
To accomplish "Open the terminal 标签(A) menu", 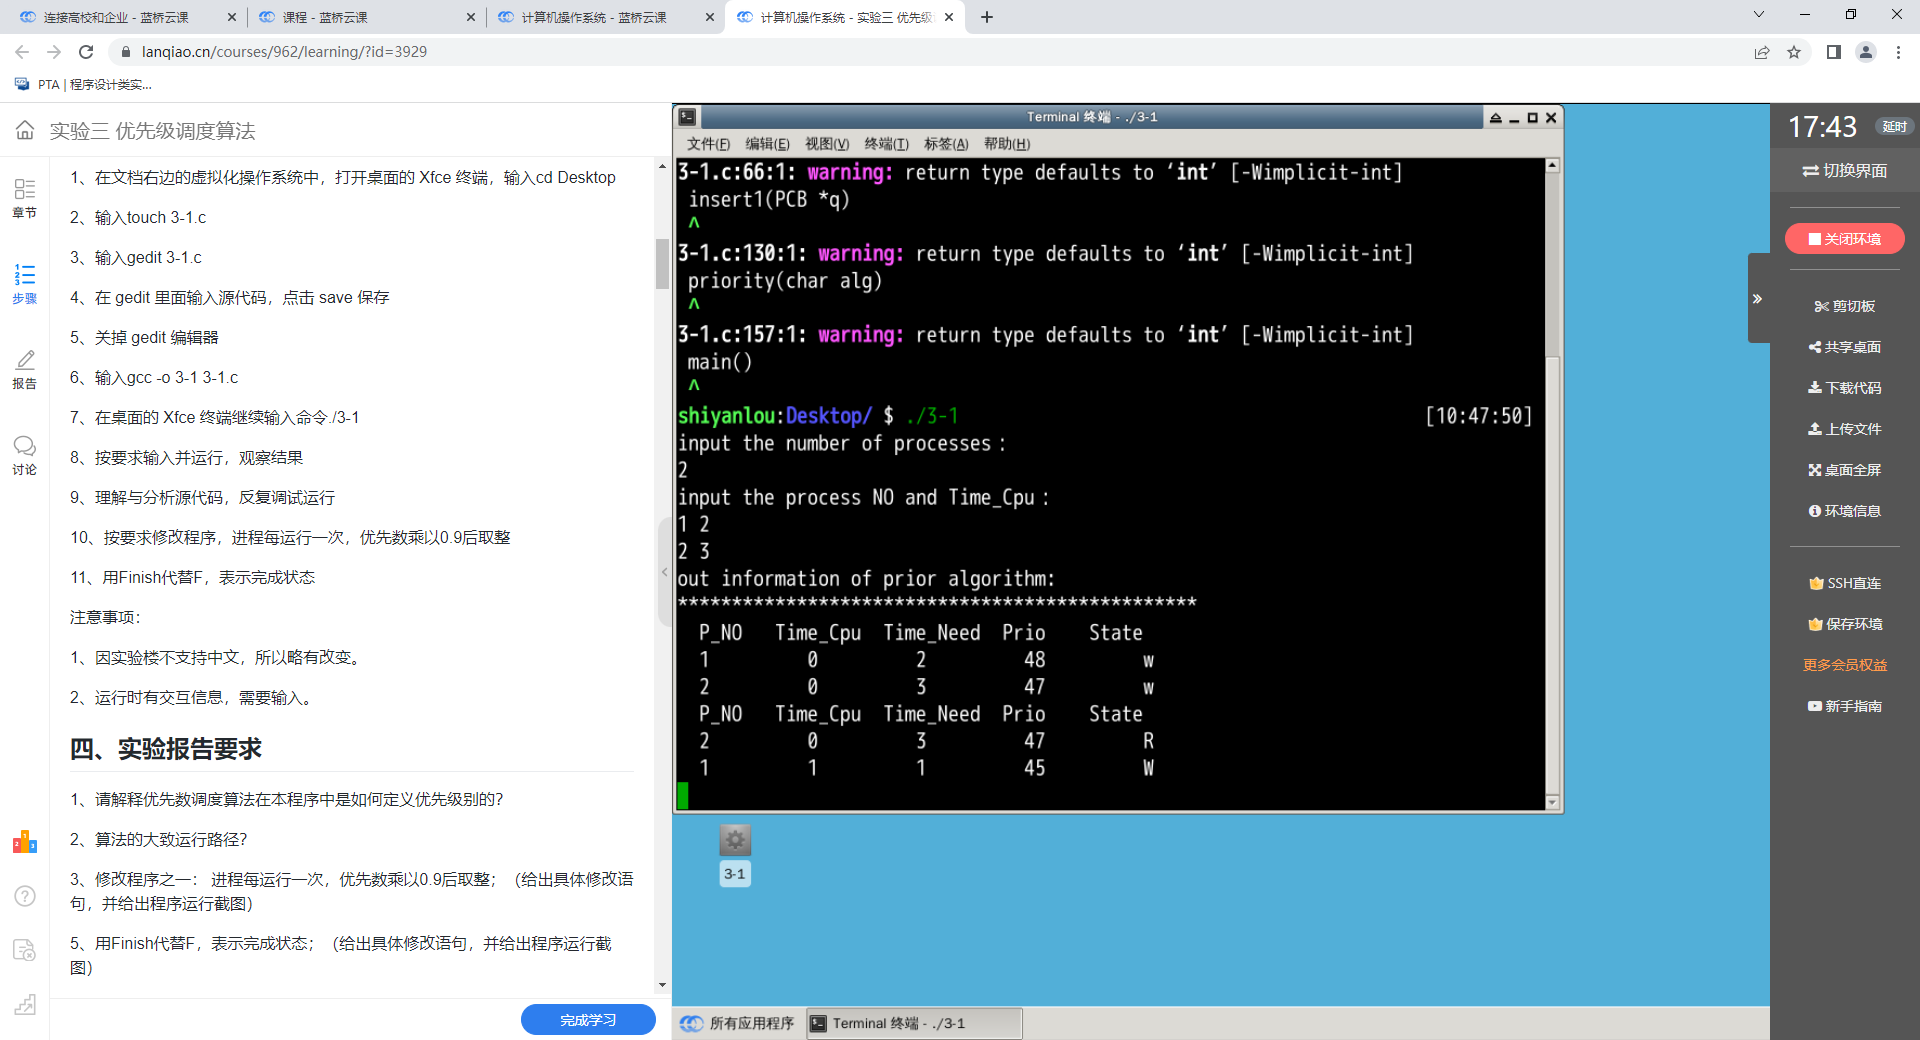I will (x=946, y=144).
